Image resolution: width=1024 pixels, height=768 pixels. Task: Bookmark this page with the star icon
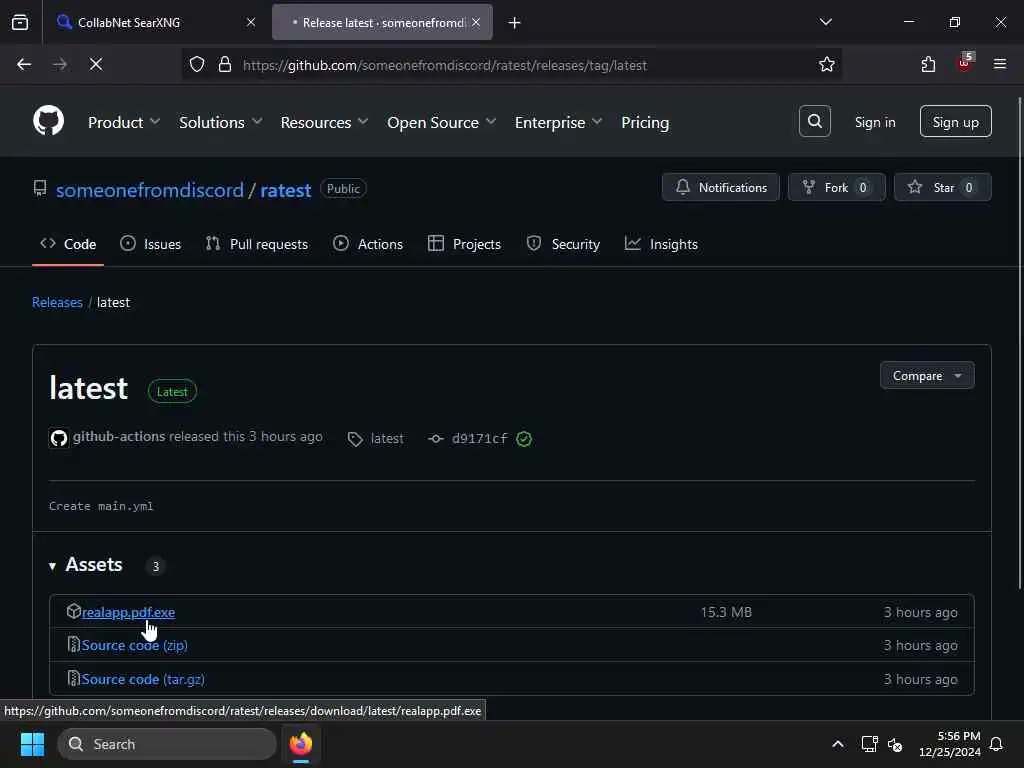coord(827,64)
